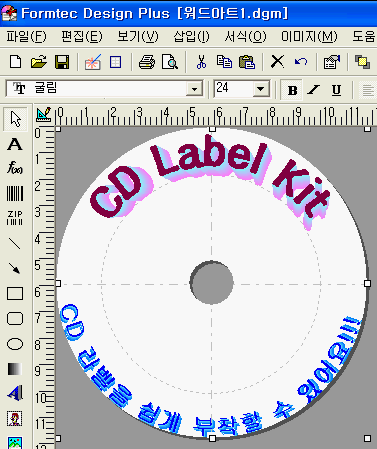
Task: Pick the ellipse shape tool
Action: click(x=15, y=344)
